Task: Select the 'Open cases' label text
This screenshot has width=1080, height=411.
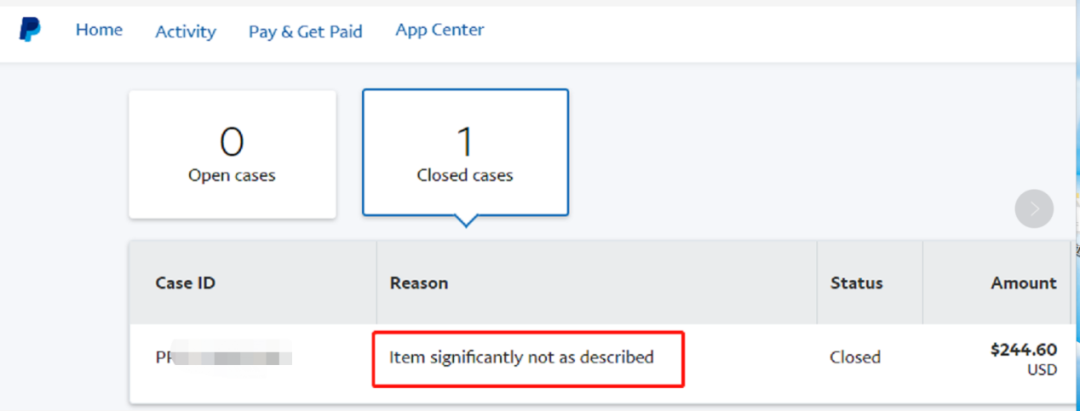Action: 232,176
